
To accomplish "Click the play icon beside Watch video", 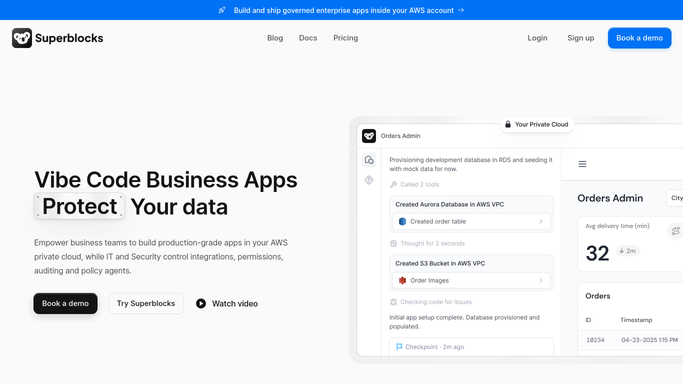I will (201, 303).
